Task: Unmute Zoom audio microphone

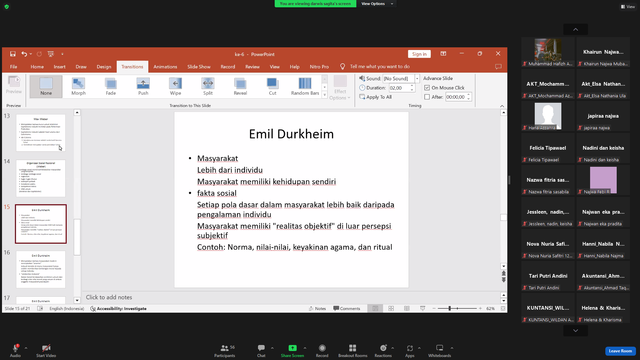Action: click(15, 351)
